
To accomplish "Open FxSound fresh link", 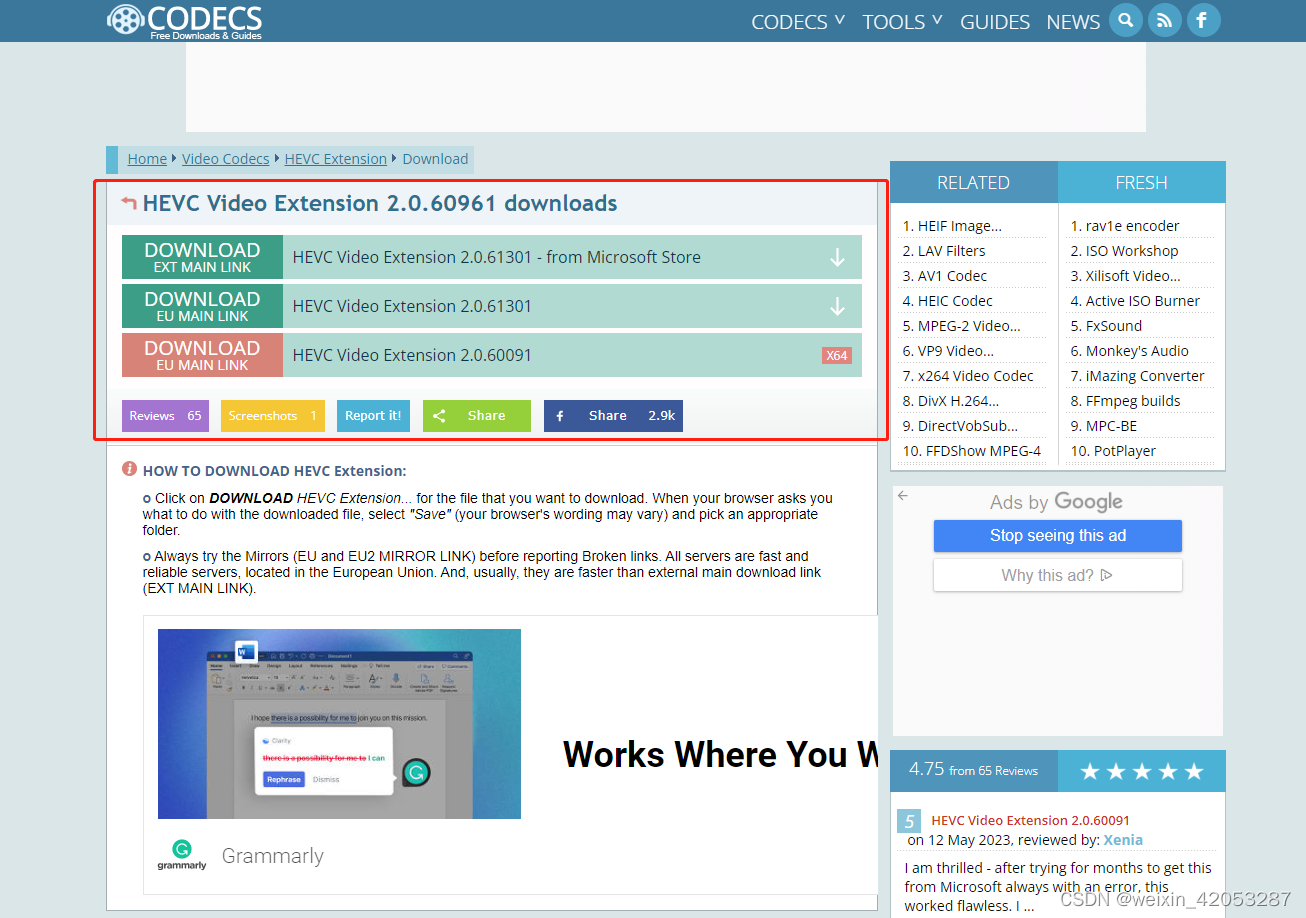I will (x=1114, y=326).
